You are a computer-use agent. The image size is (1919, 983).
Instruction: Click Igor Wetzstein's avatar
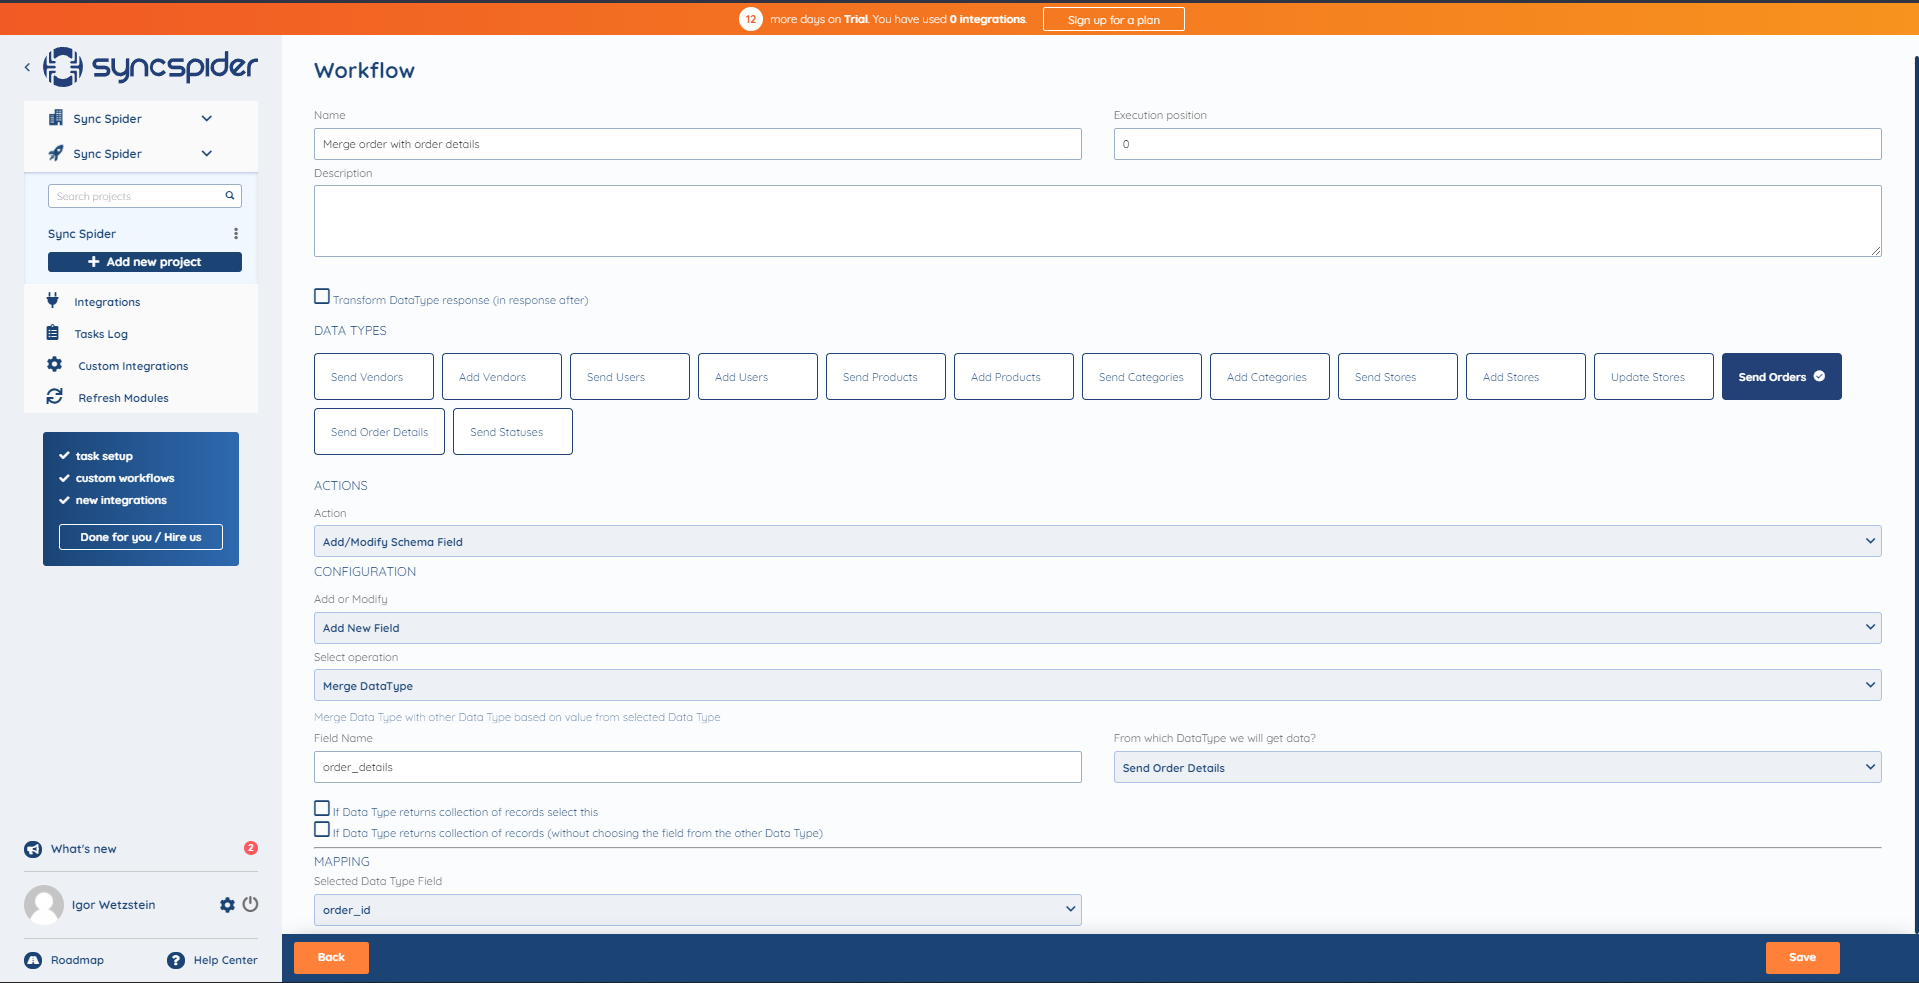[44, 905]
